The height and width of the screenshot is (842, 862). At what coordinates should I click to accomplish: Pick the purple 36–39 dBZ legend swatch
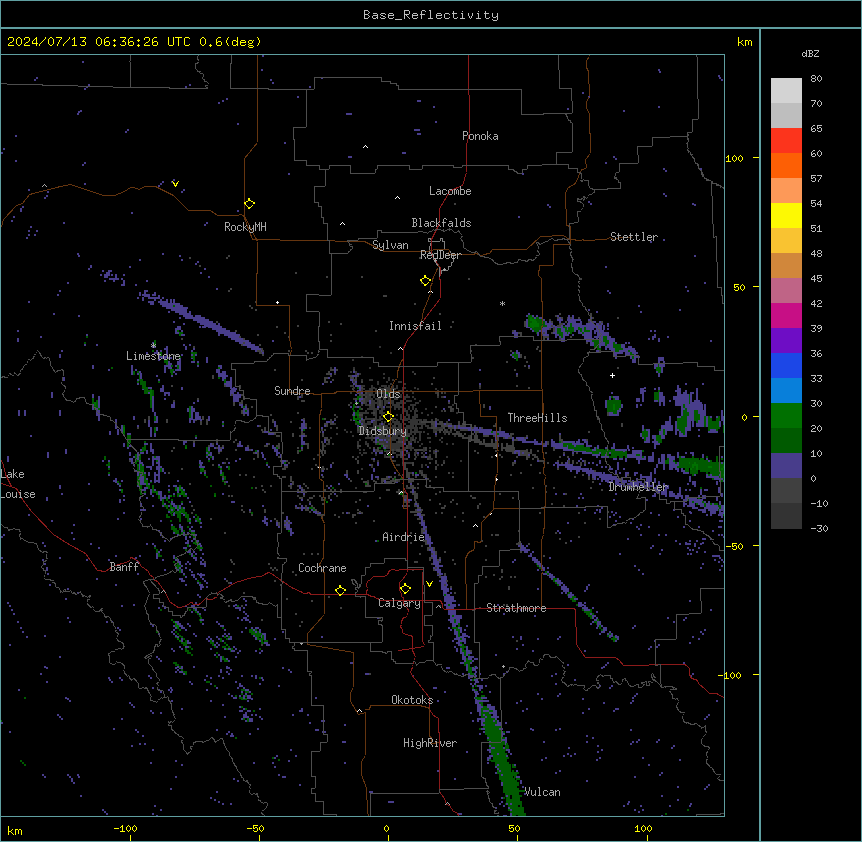(786, 341)
